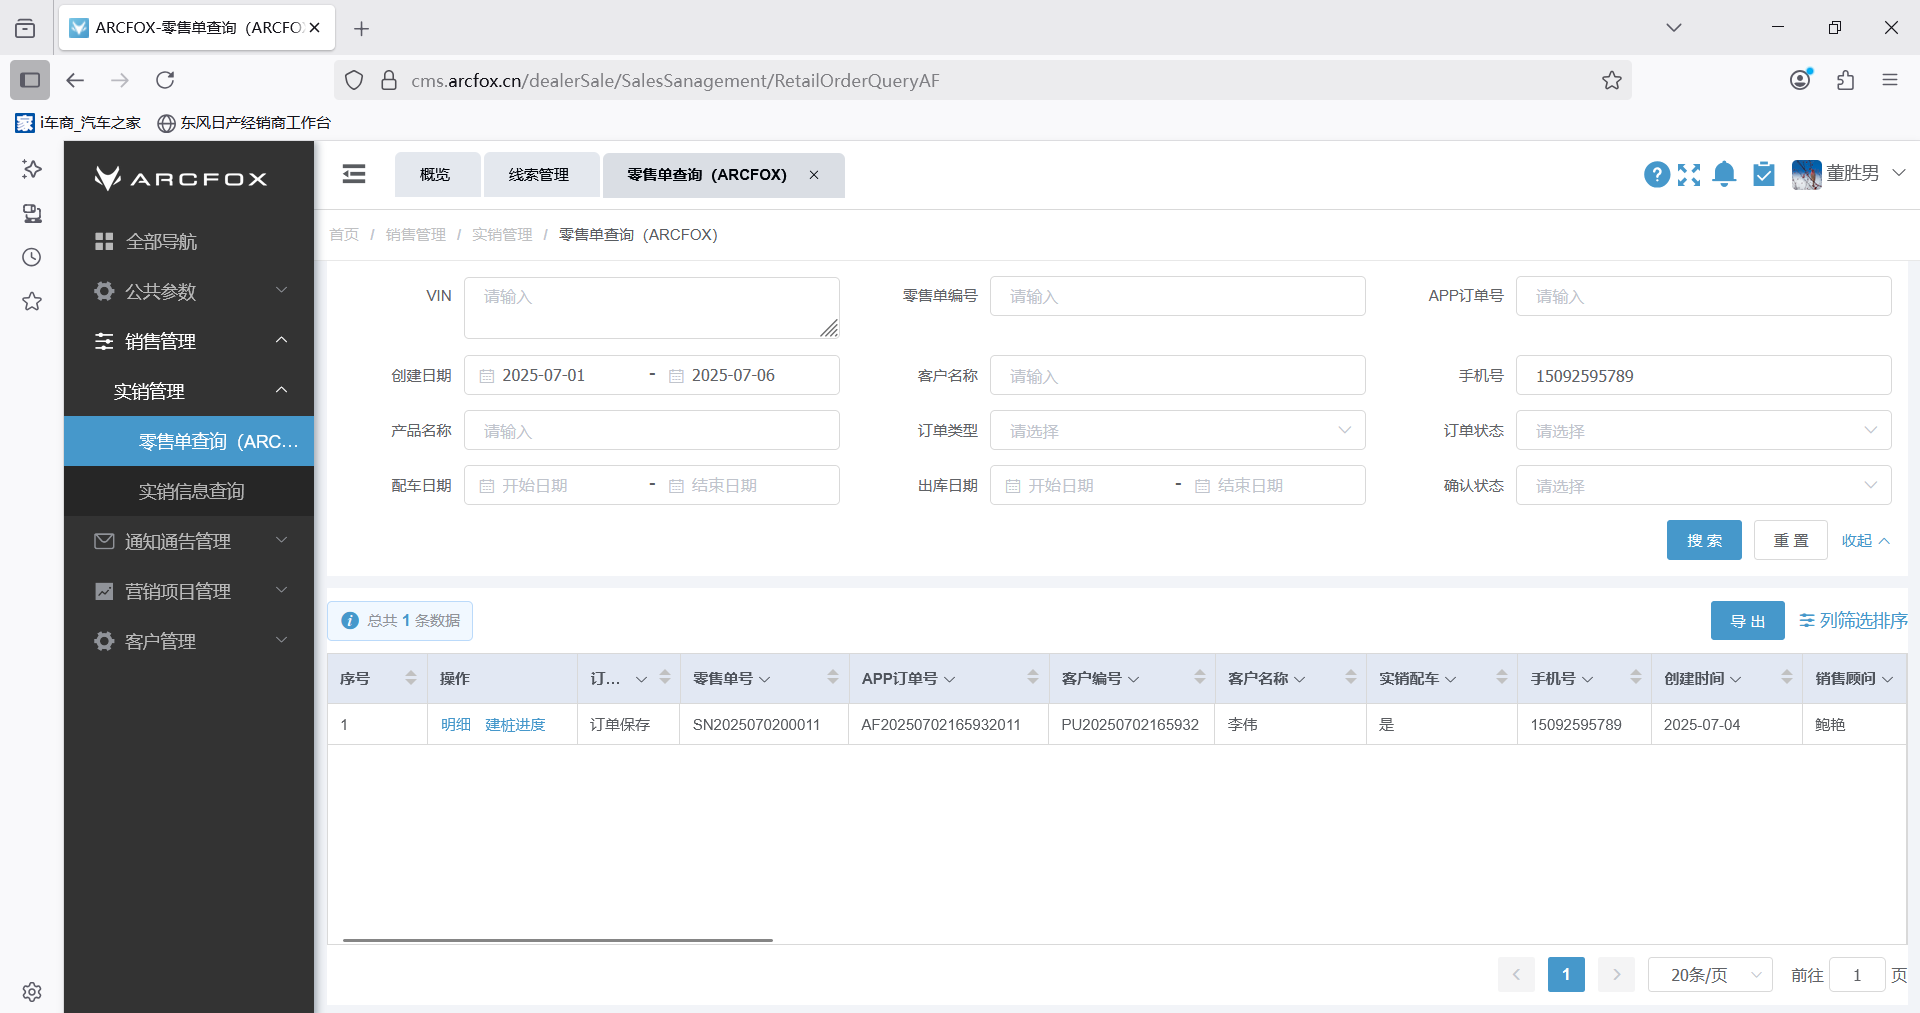This screenshot has width=1920, height=1013.
Task: Click the 导出 export button
Action: coord(1748,621)
